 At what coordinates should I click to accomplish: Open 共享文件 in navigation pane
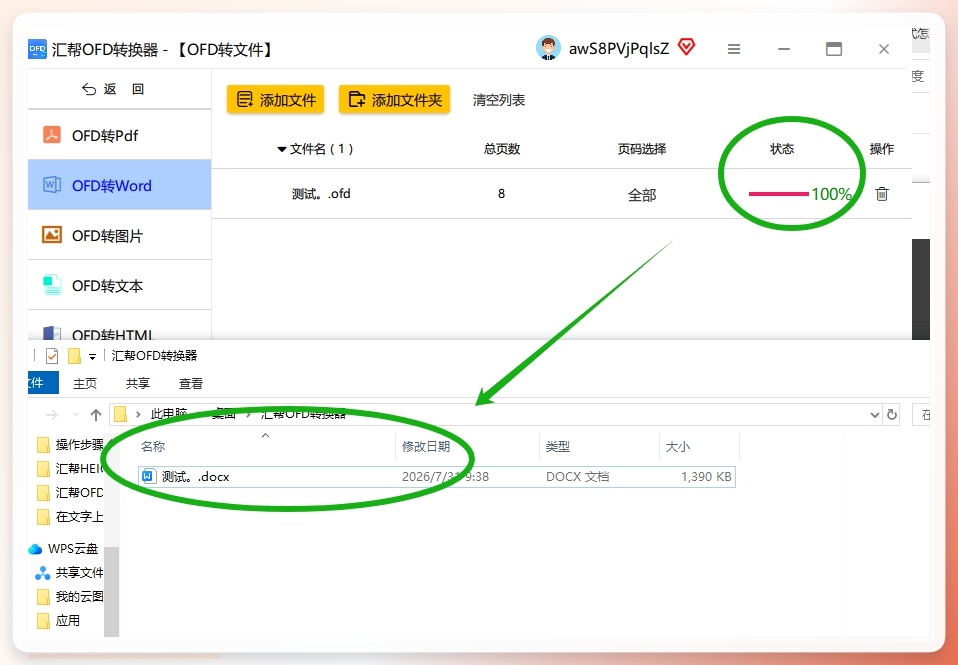point(69,573)
